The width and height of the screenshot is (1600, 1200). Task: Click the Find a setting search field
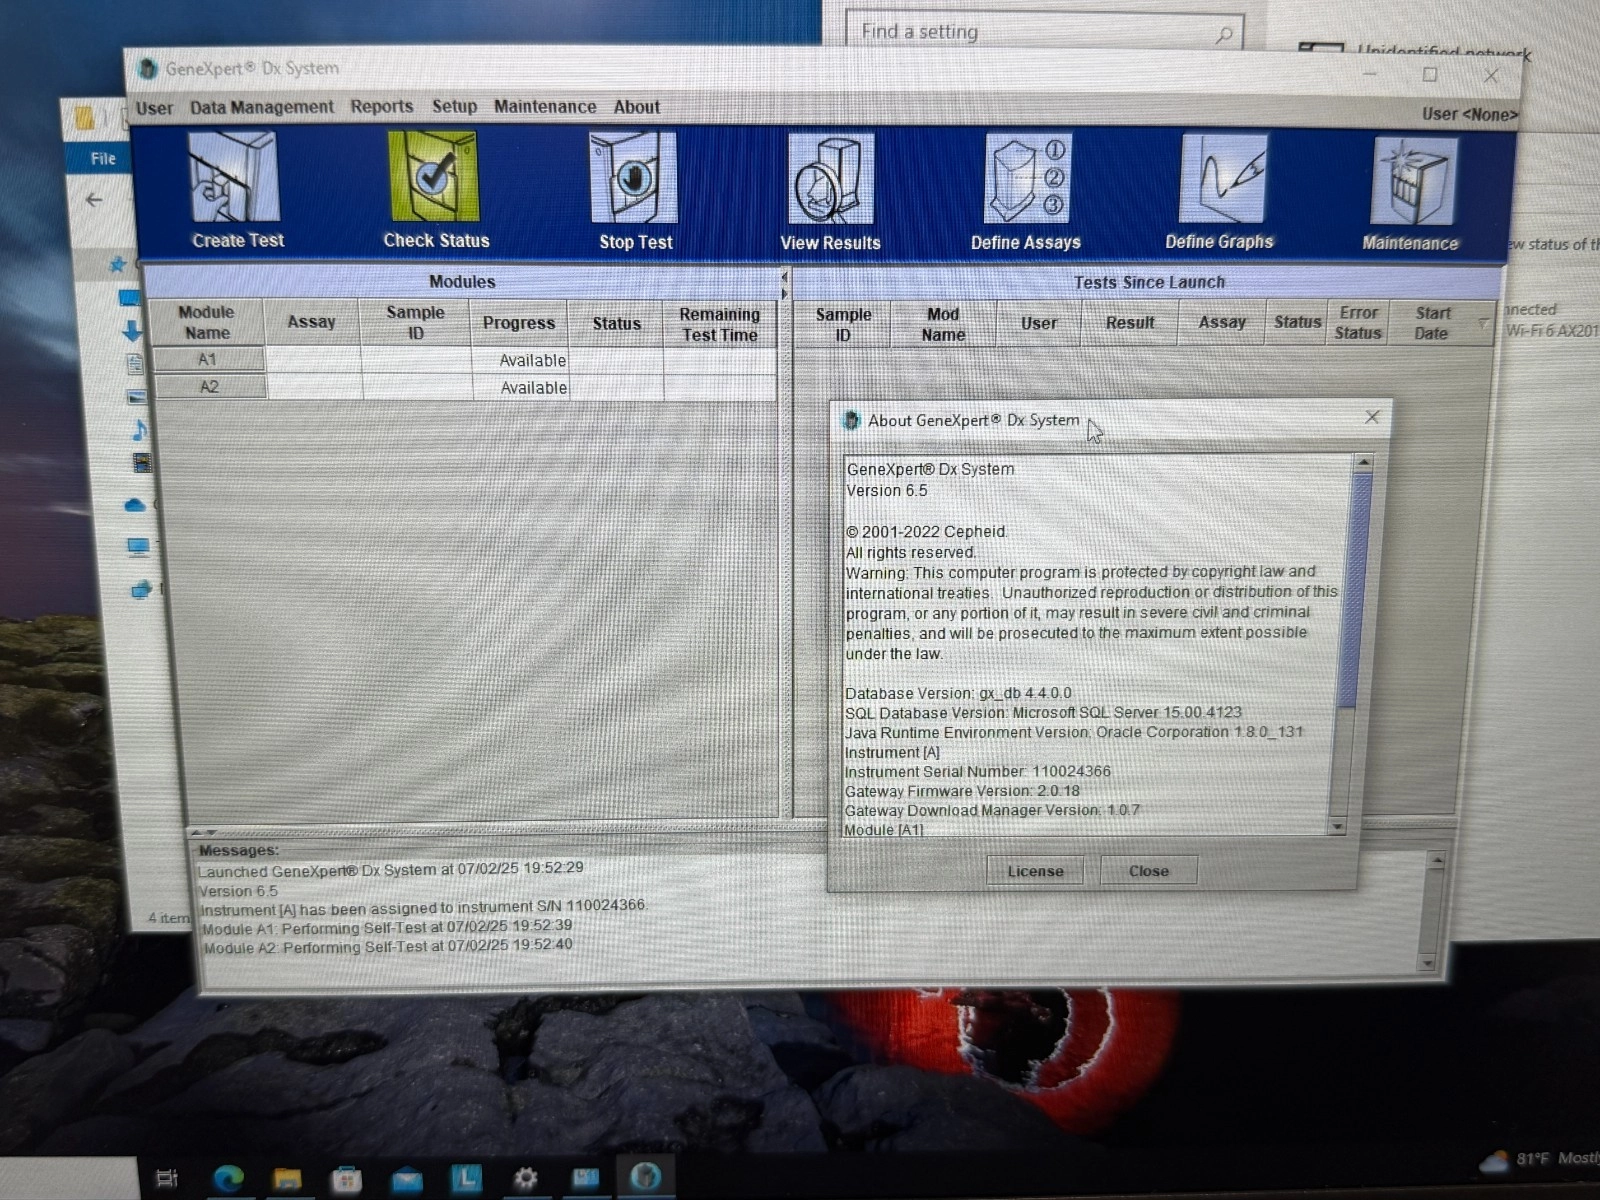pos(1044,32)
